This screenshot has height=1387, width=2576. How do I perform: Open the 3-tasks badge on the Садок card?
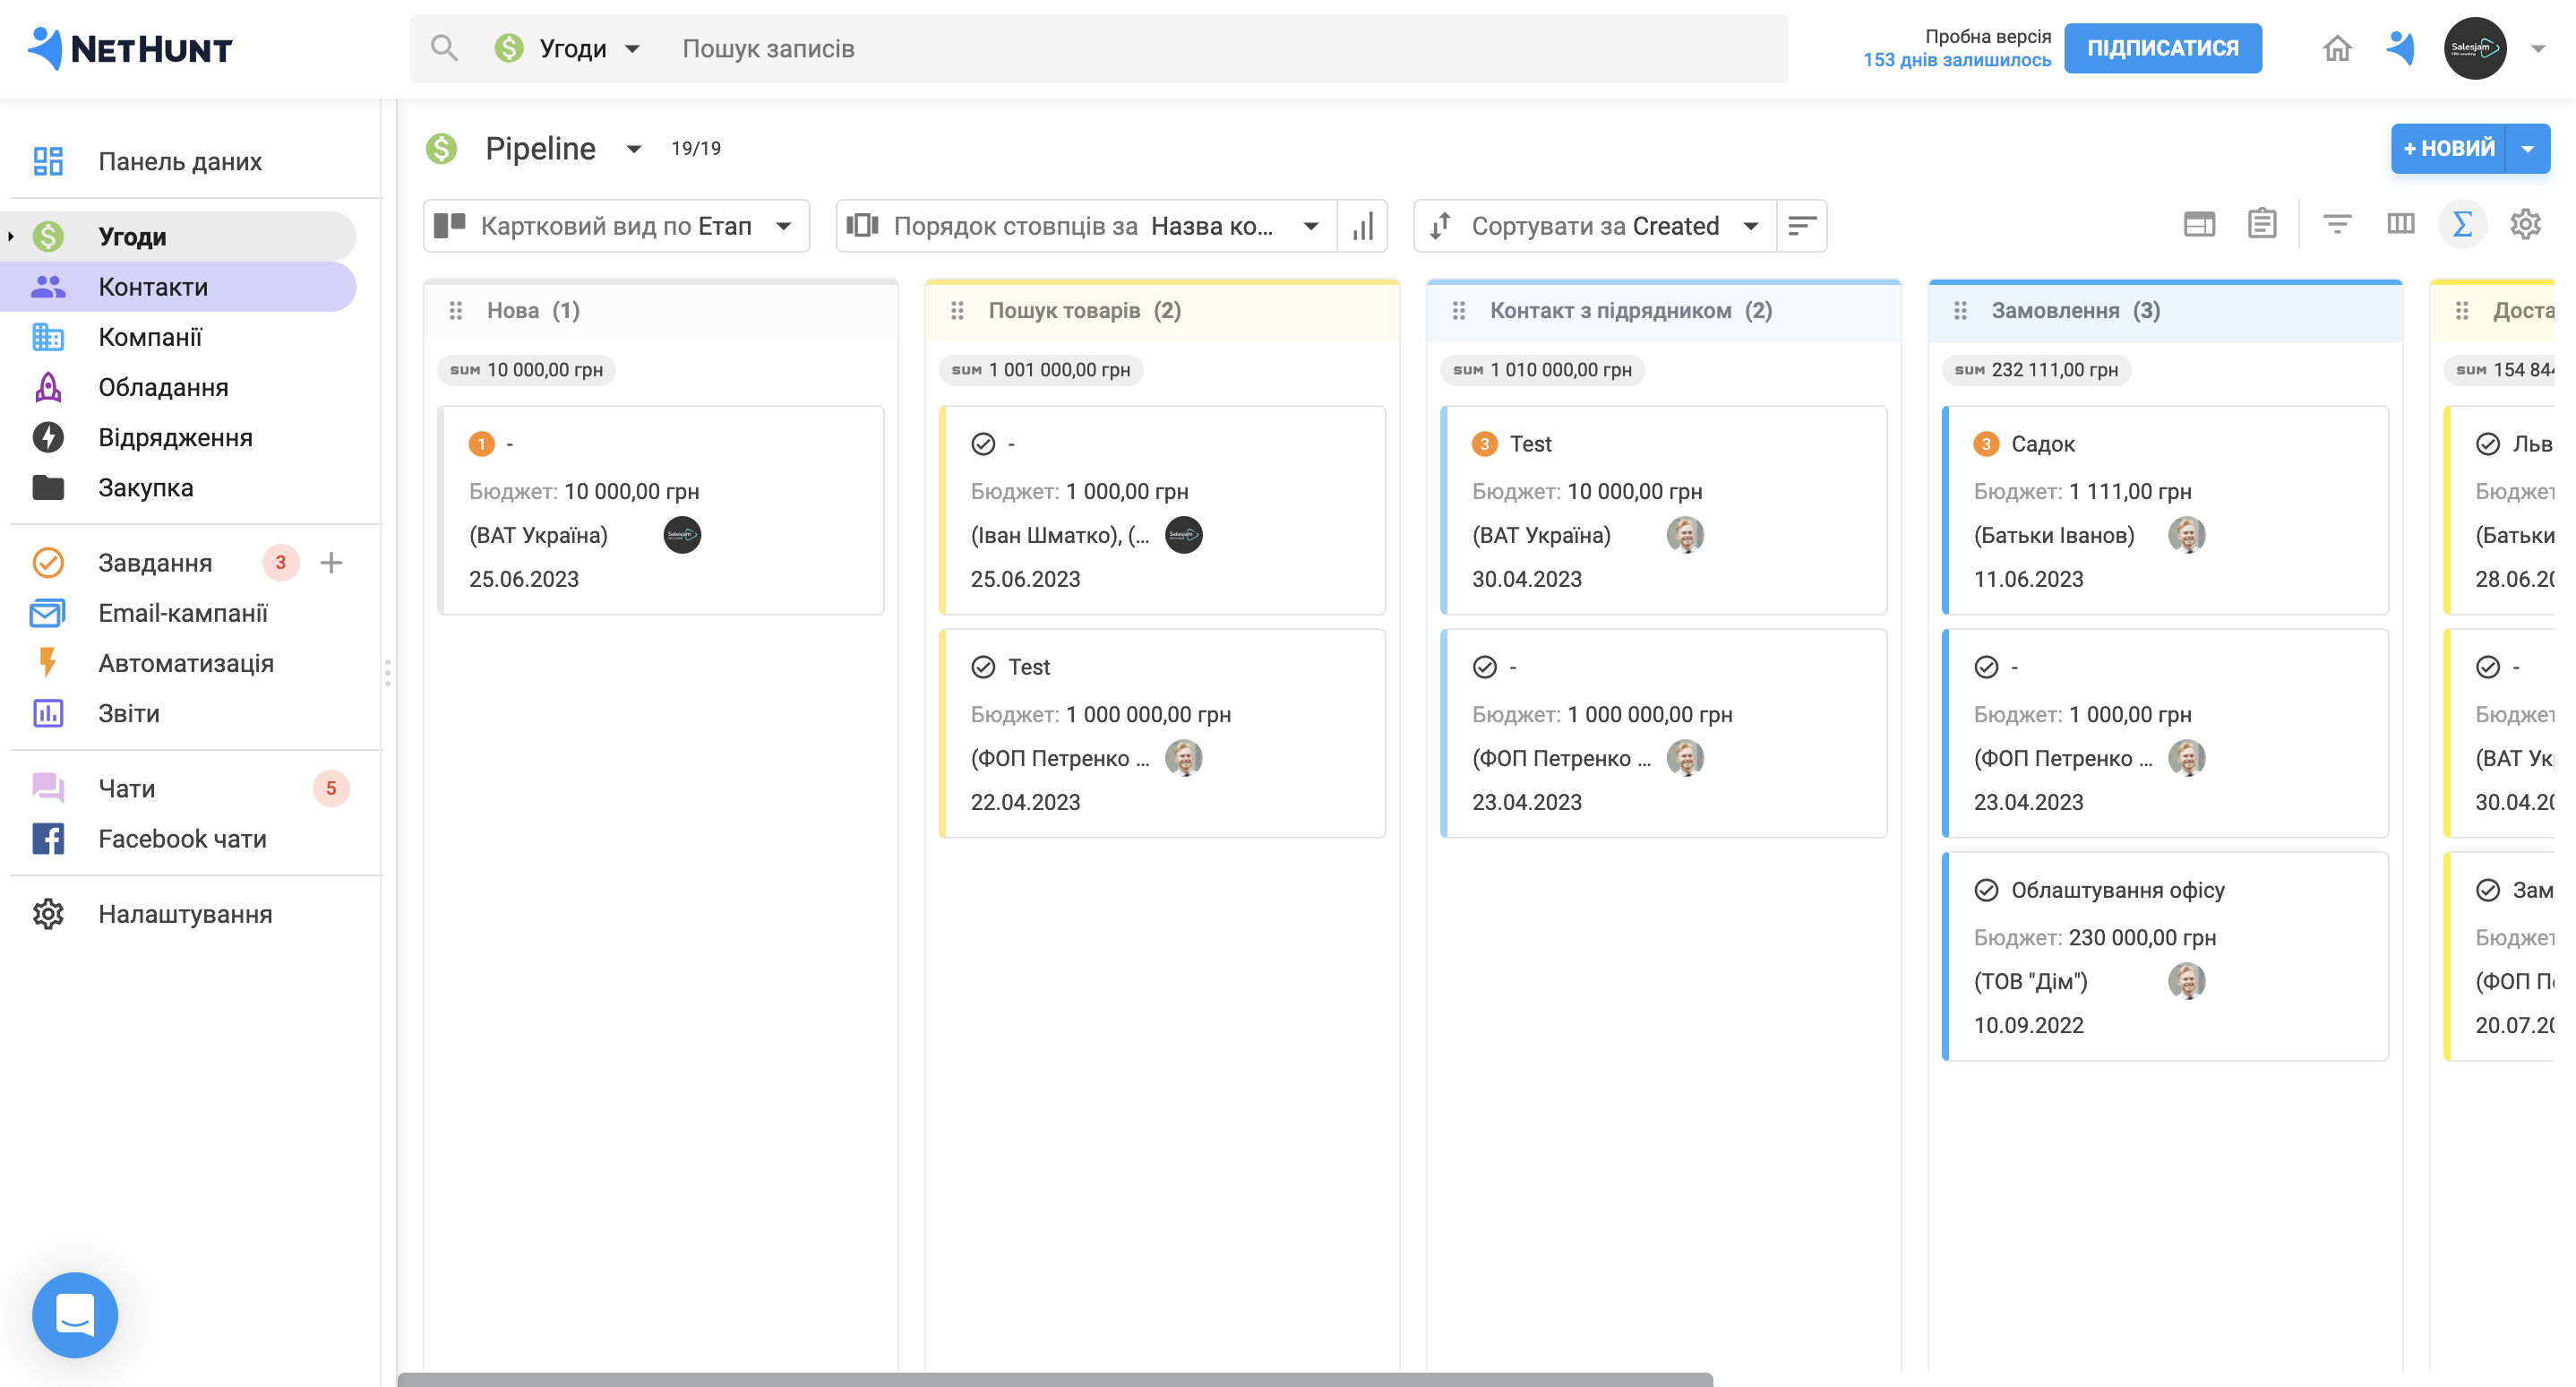point(1987,444)
